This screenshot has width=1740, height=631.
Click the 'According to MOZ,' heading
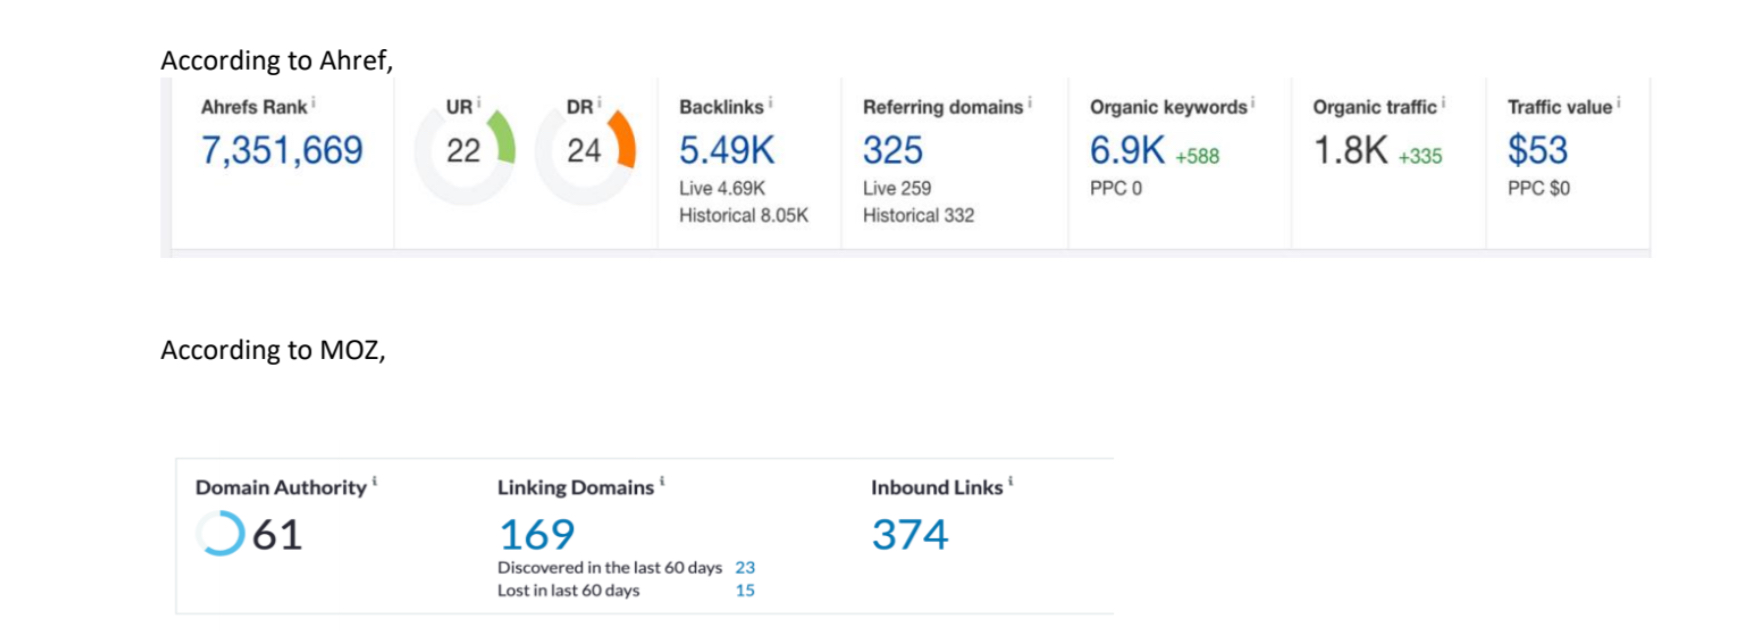click(x=273, y=350)
